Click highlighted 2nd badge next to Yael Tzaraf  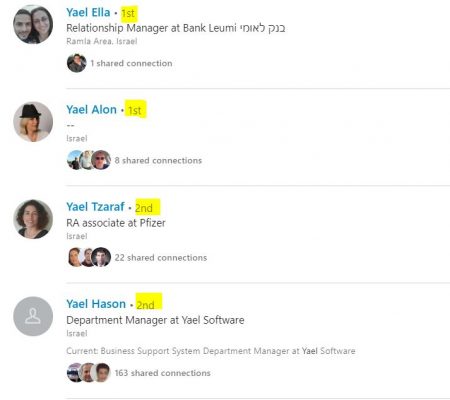tap(147, 207)
